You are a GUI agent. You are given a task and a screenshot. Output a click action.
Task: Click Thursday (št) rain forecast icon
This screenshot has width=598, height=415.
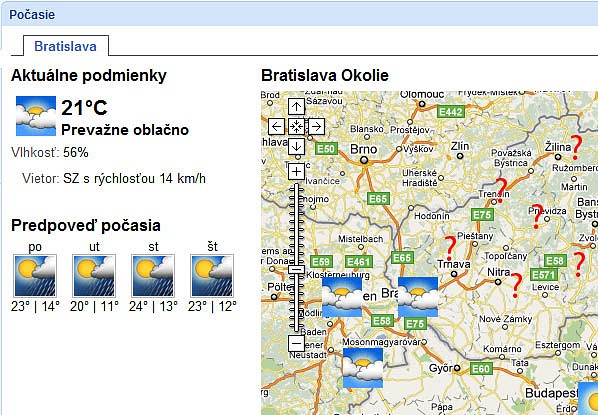tap(212, 276)
